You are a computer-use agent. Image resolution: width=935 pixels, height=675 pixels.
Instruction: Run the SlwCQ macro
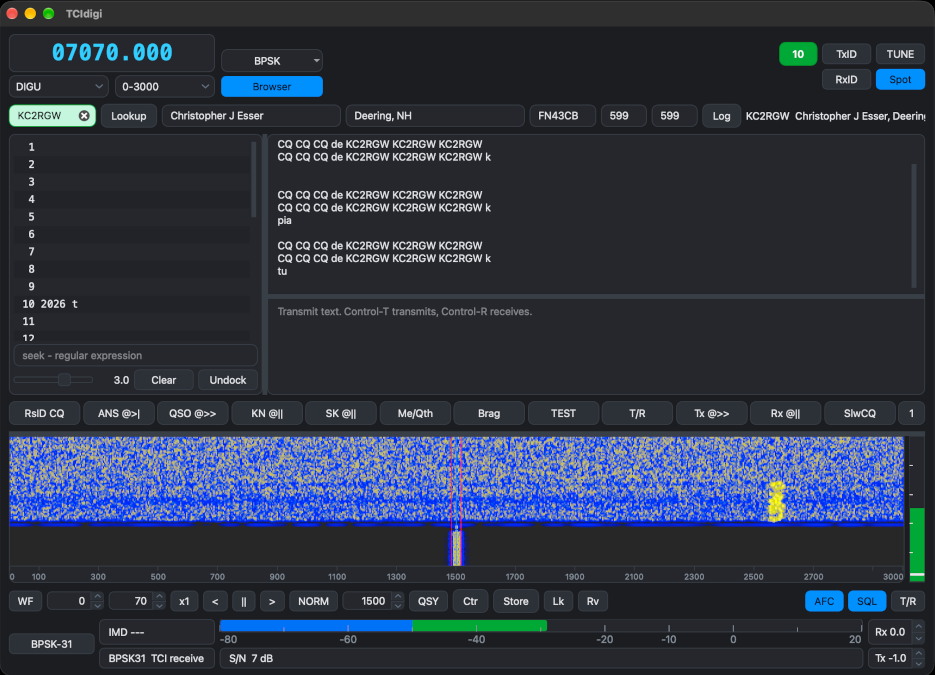coord(860,413)
